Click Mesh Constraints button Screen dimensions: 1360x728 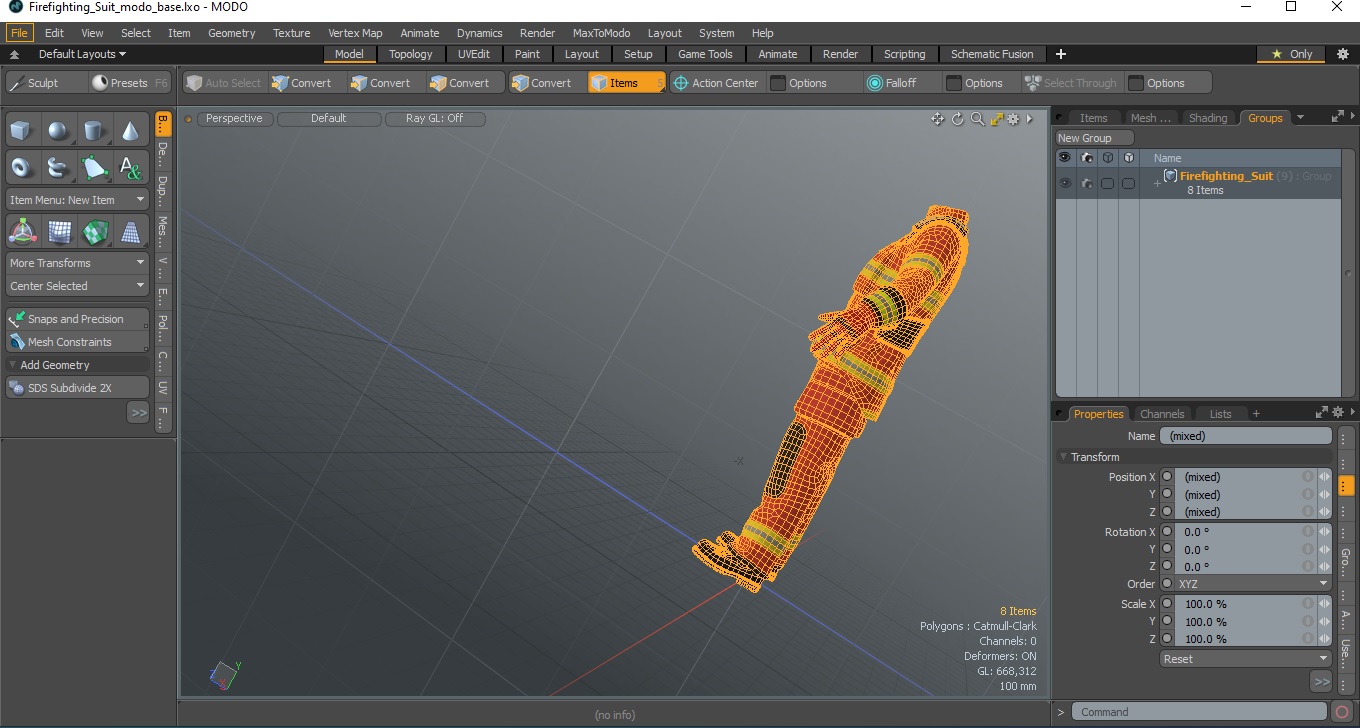point(77,342)
